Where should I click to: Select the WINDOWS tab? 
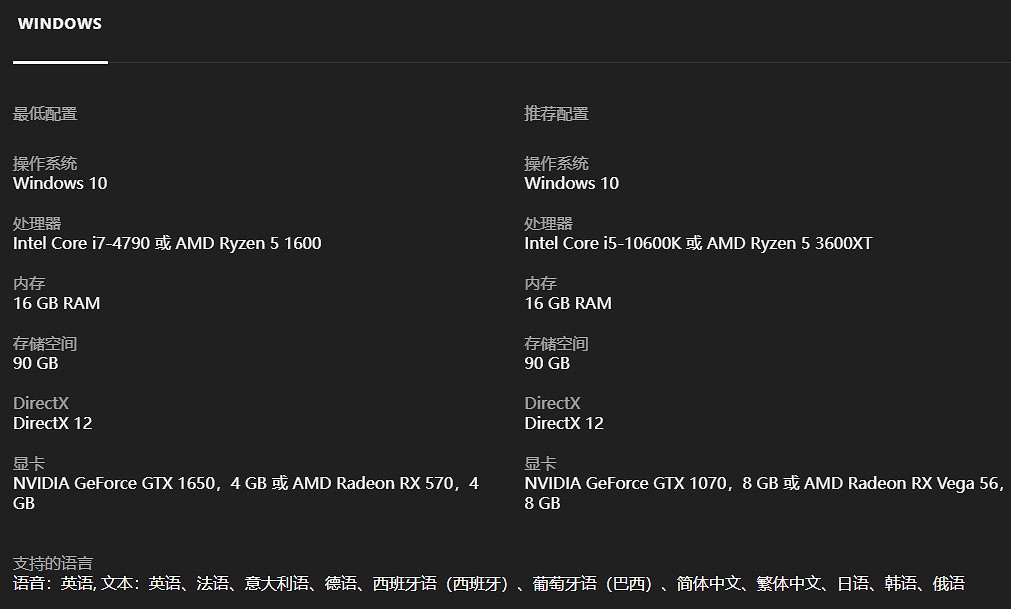coord(60,24)
